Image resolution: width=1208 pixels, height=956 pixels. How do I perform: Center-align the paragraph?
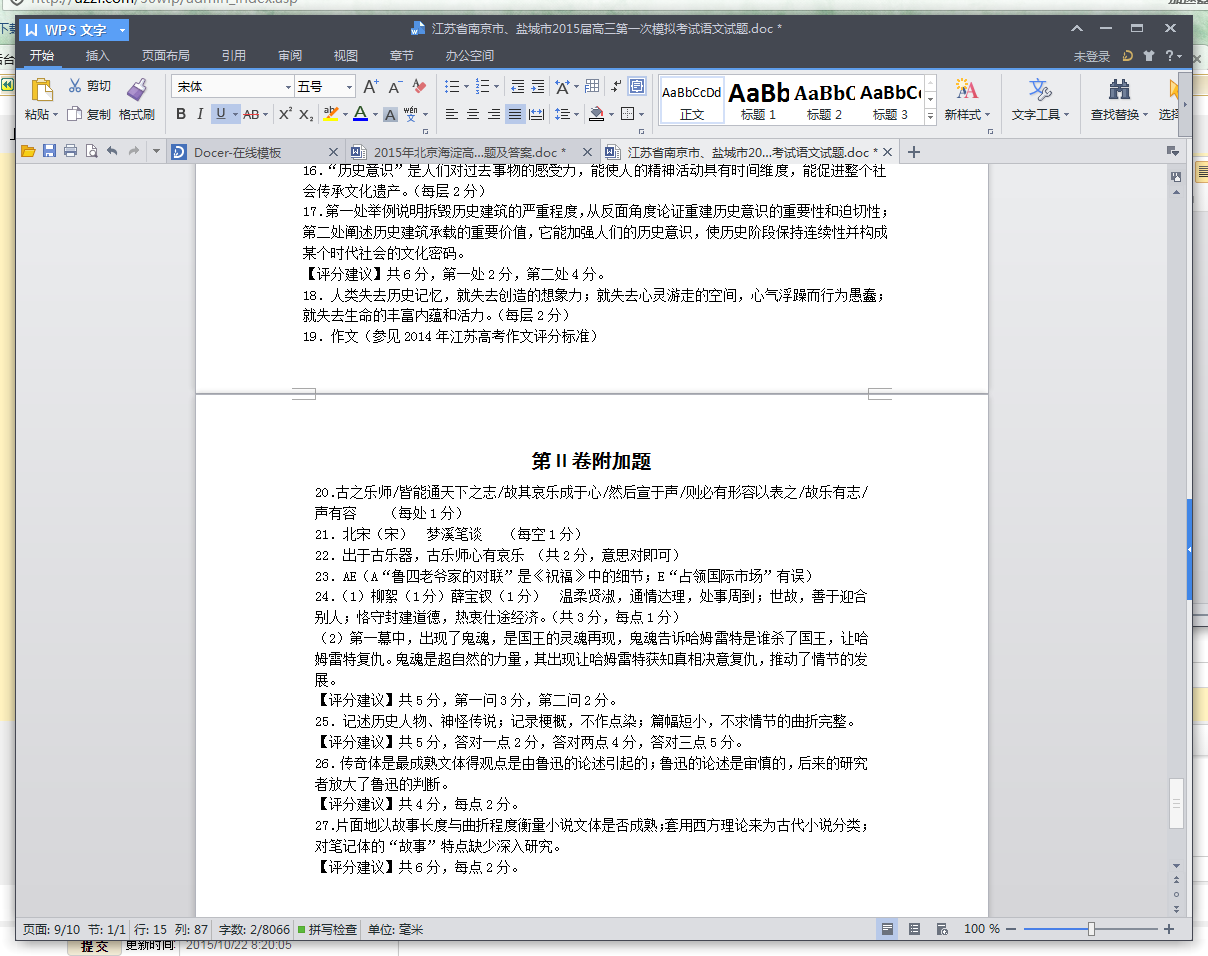(473, 114)
